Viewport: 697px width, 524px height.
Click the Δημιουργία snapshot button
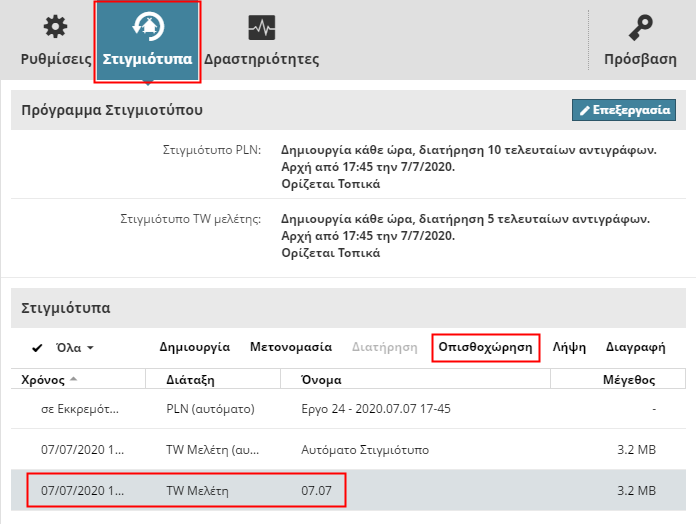[195, 348]
